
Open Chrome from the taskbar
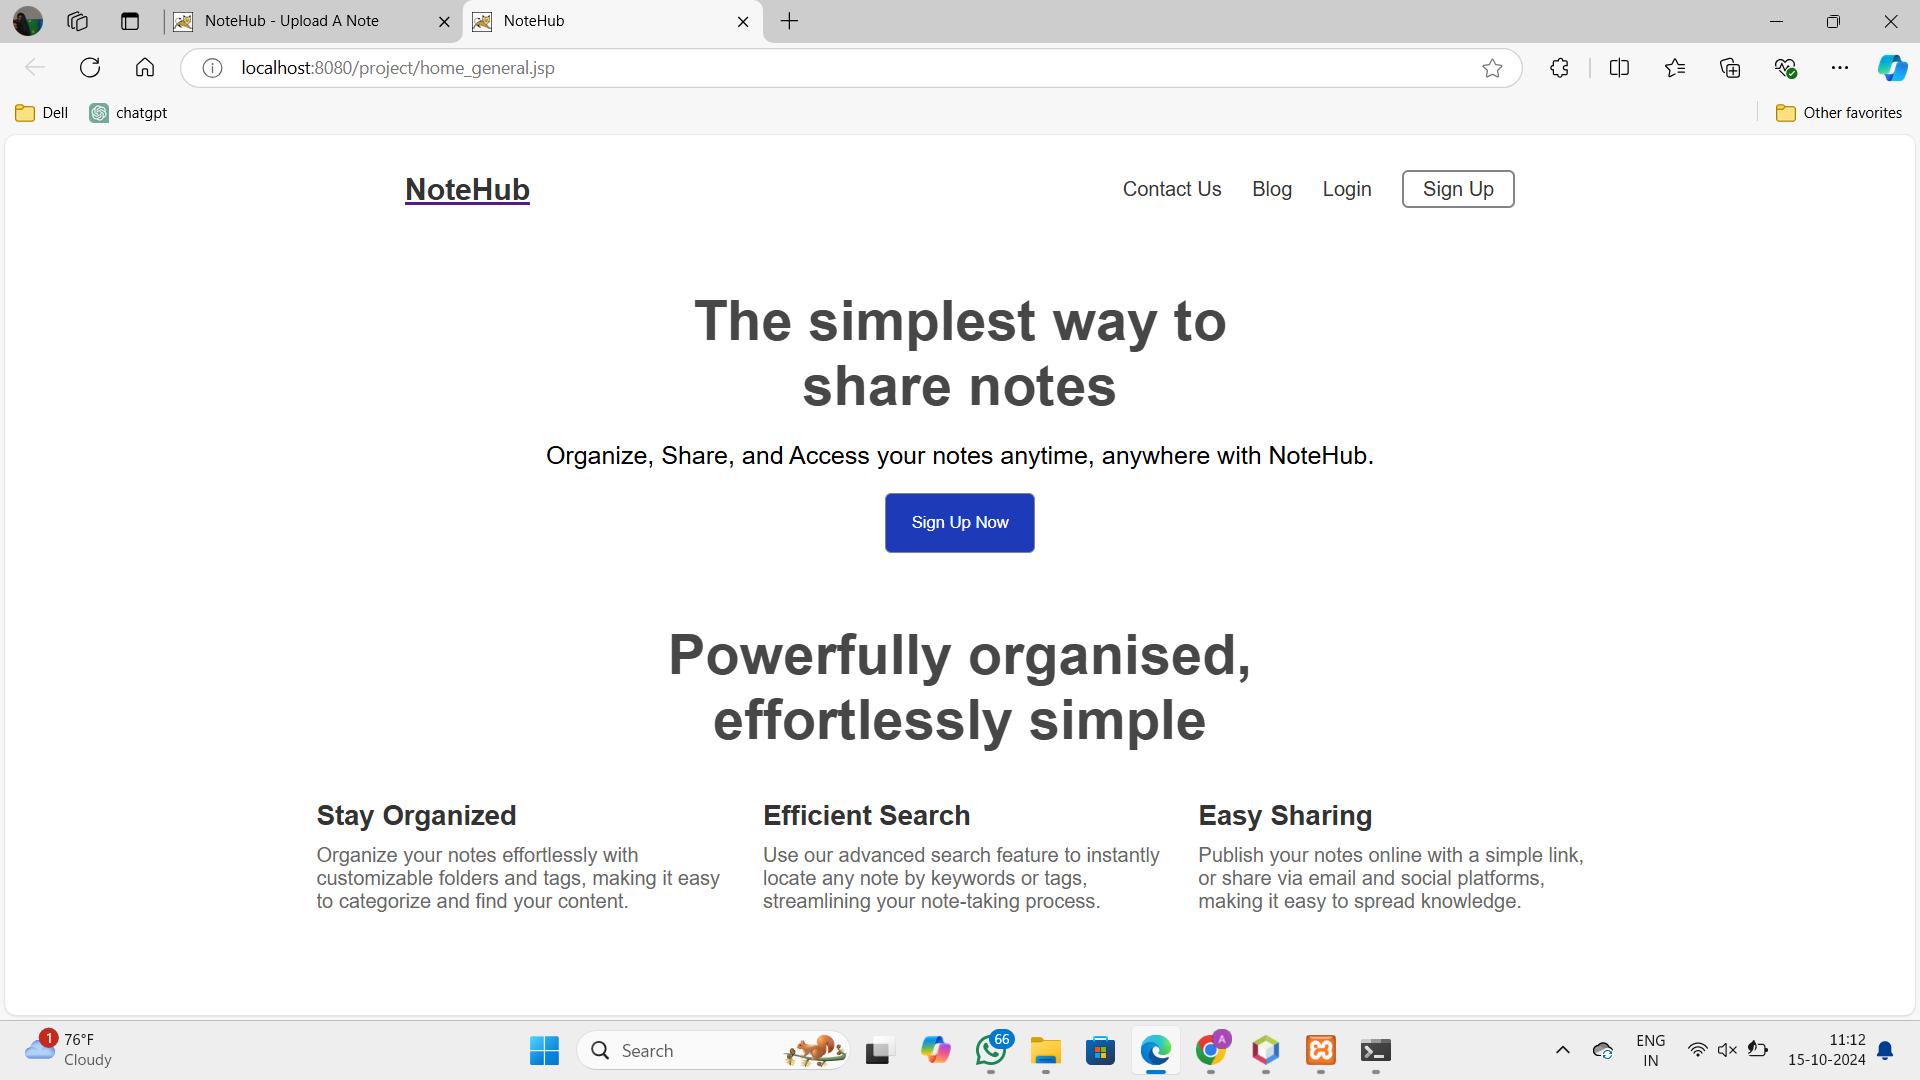[x=1211, y=1051]
